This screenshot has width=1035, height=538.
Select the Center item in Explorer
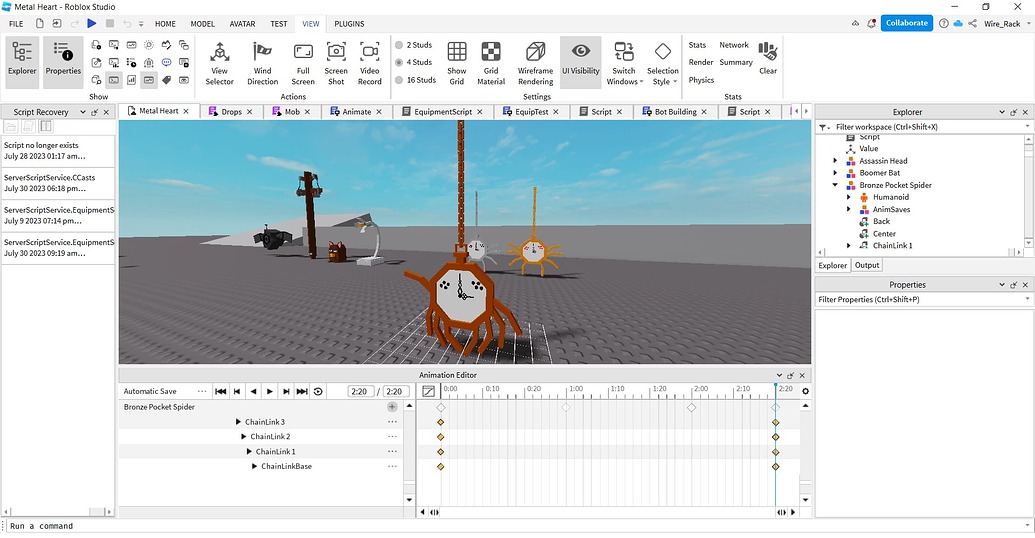coord(884,234)
